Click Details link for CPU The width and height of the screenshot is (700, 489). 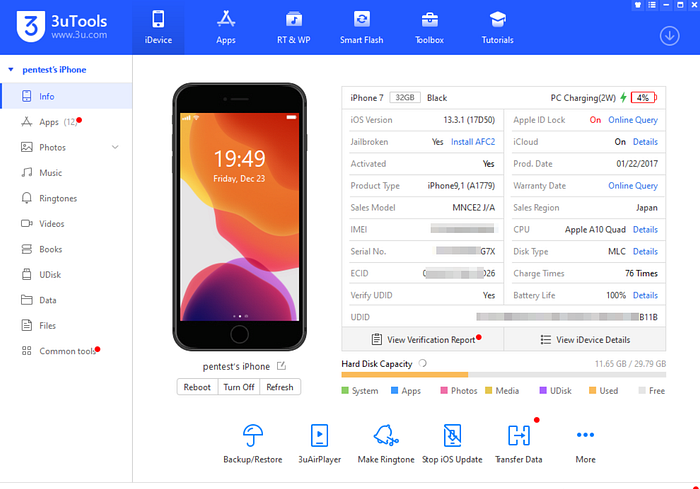645,229
